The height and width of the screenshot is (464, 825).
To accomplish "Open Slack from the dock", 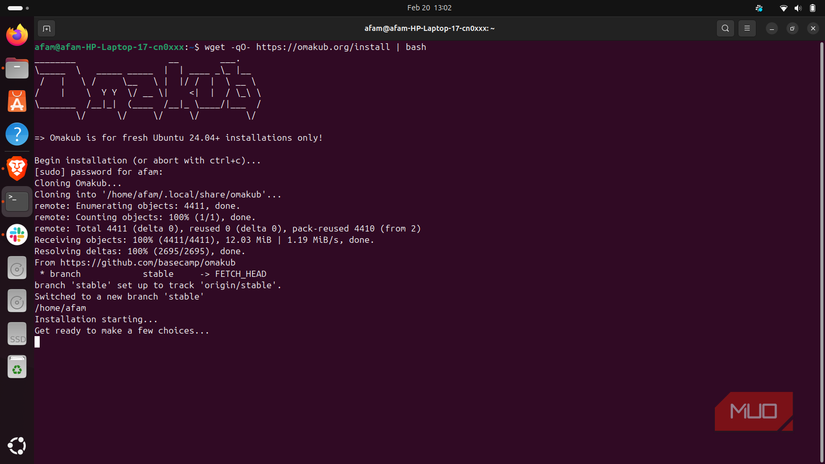I will point(17,235).
